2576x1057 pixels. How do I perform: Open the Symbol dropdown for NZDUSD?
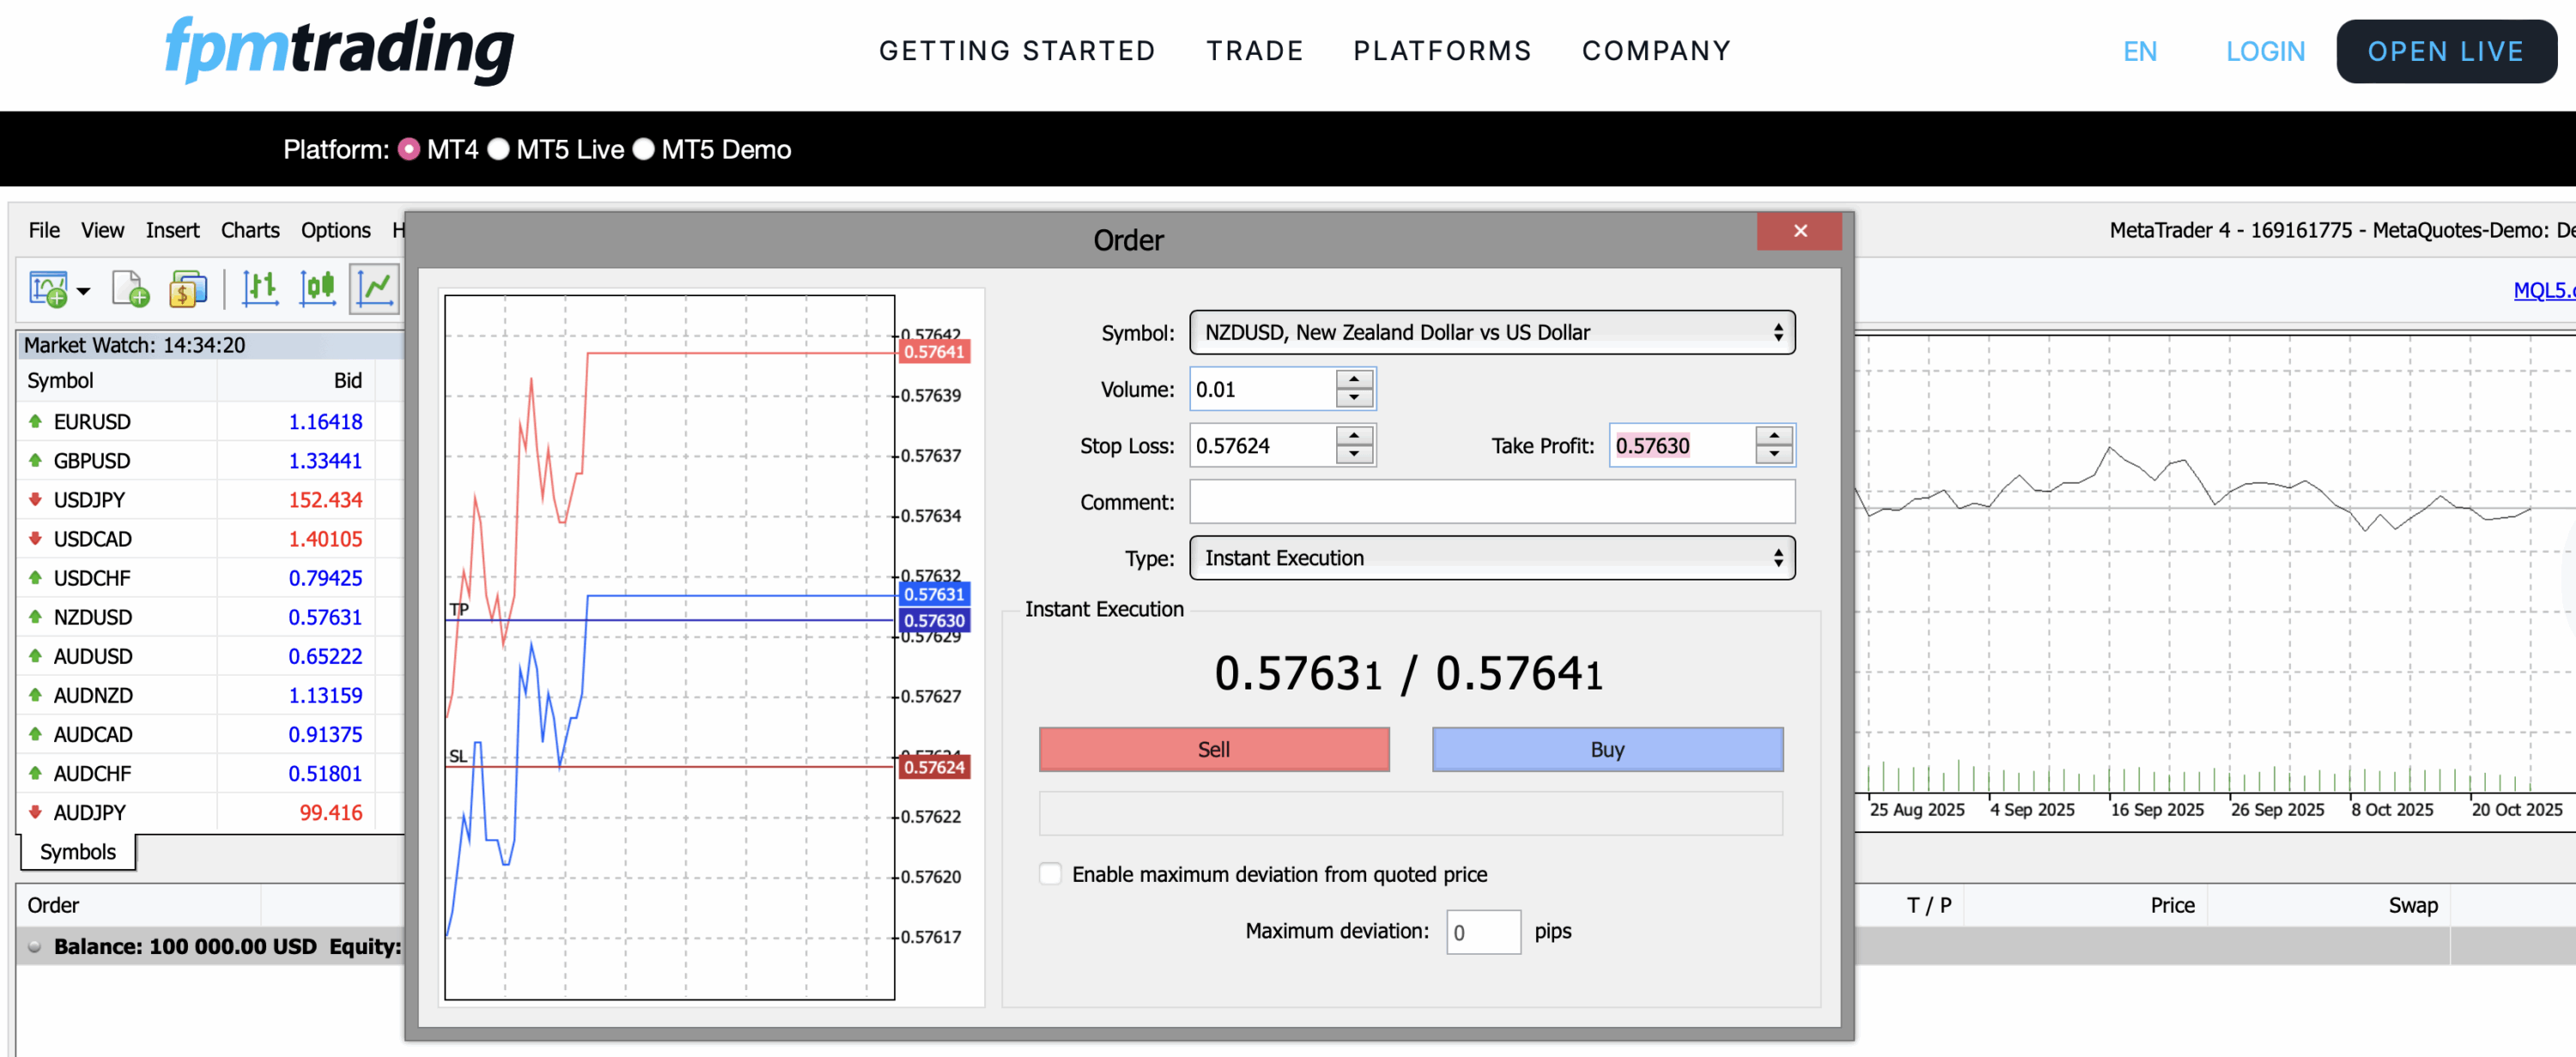pyautogui.click(x=1491, y=332)
